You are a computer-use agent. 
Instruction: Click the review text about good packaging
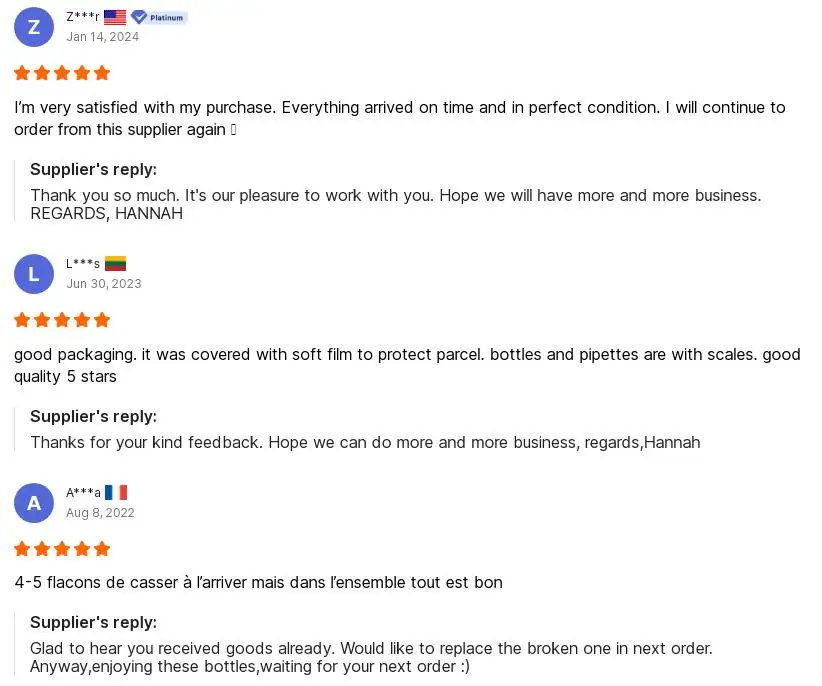[x=407, y=365]
